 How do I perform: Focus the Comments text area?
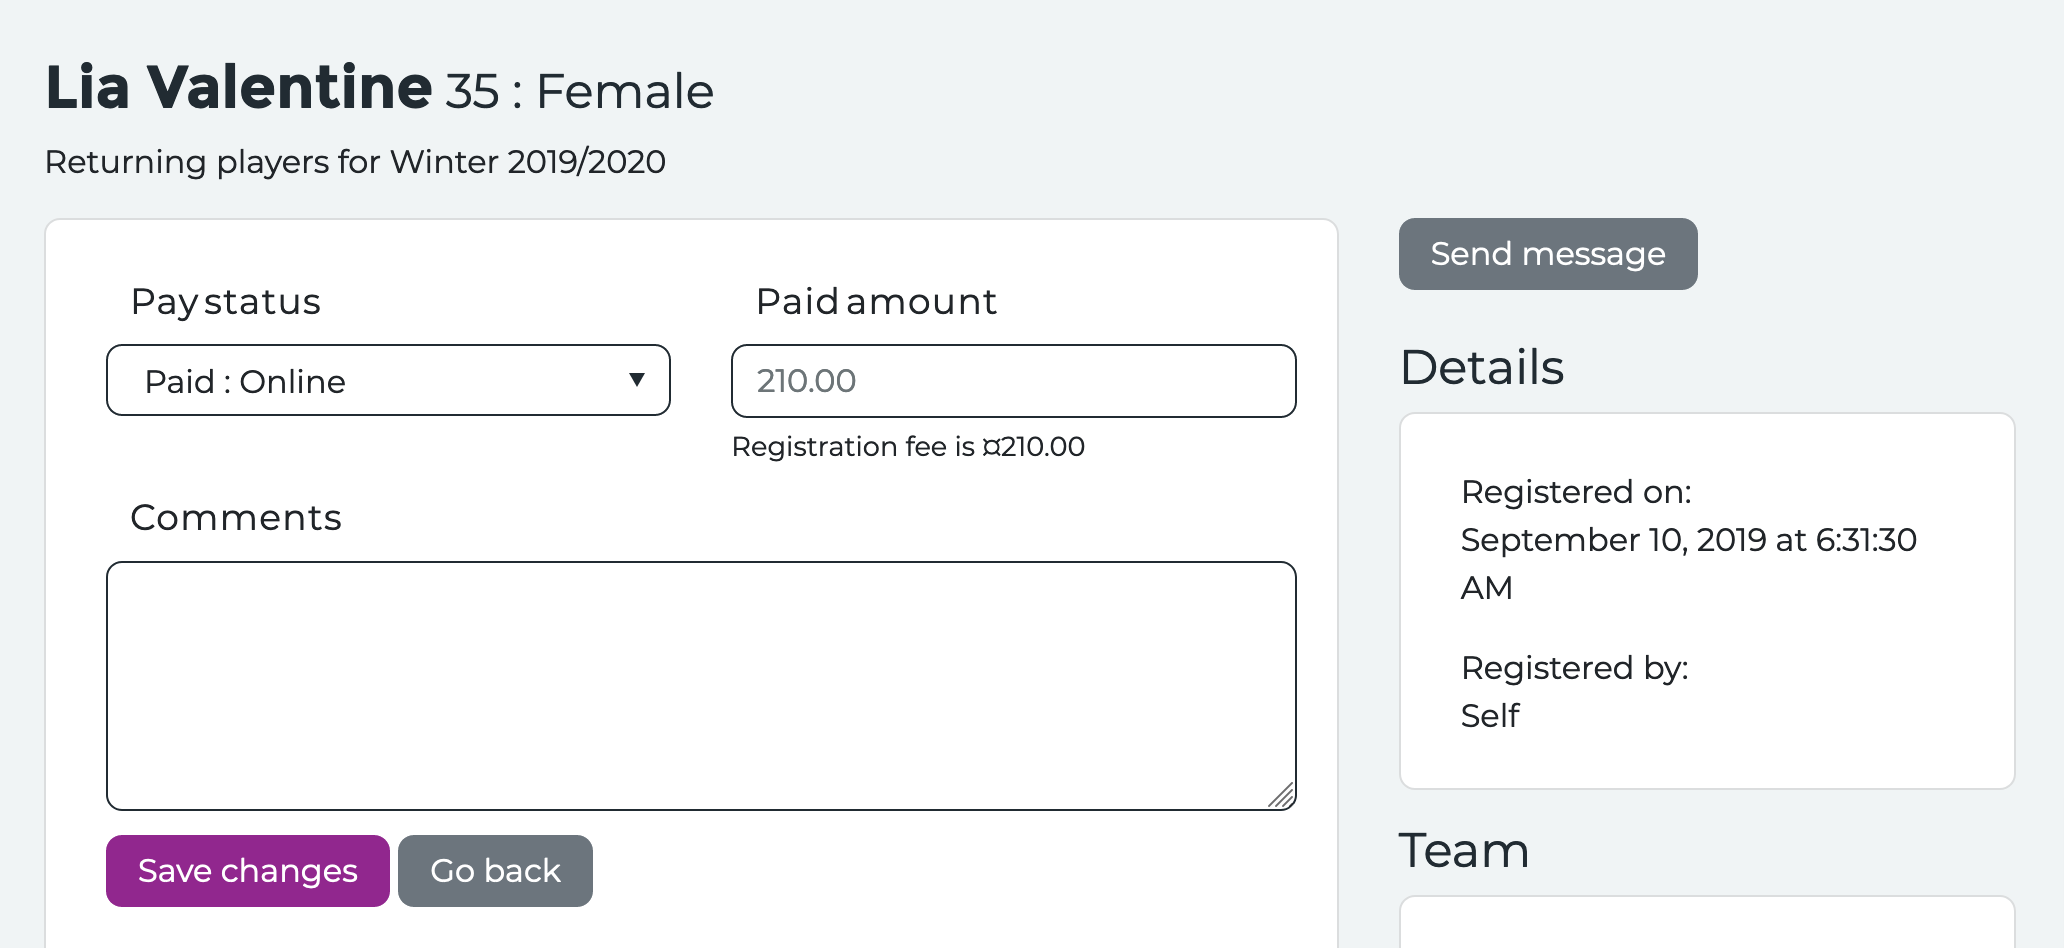[x=700, y=685]
